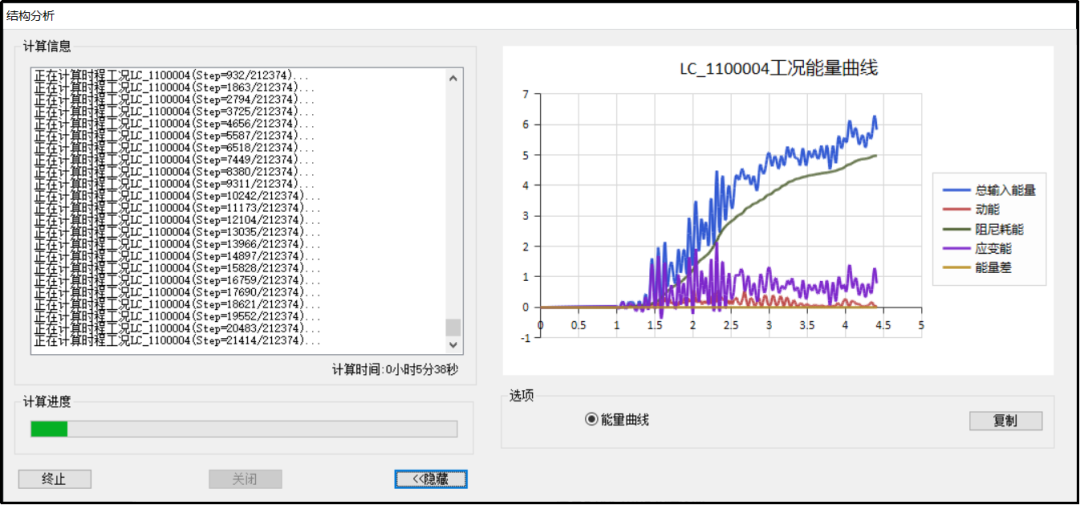Click the yellow 能量差 legend swatch
This screenshot has height=505, width=1080.
pyautogui.click(x=955, y=267)
